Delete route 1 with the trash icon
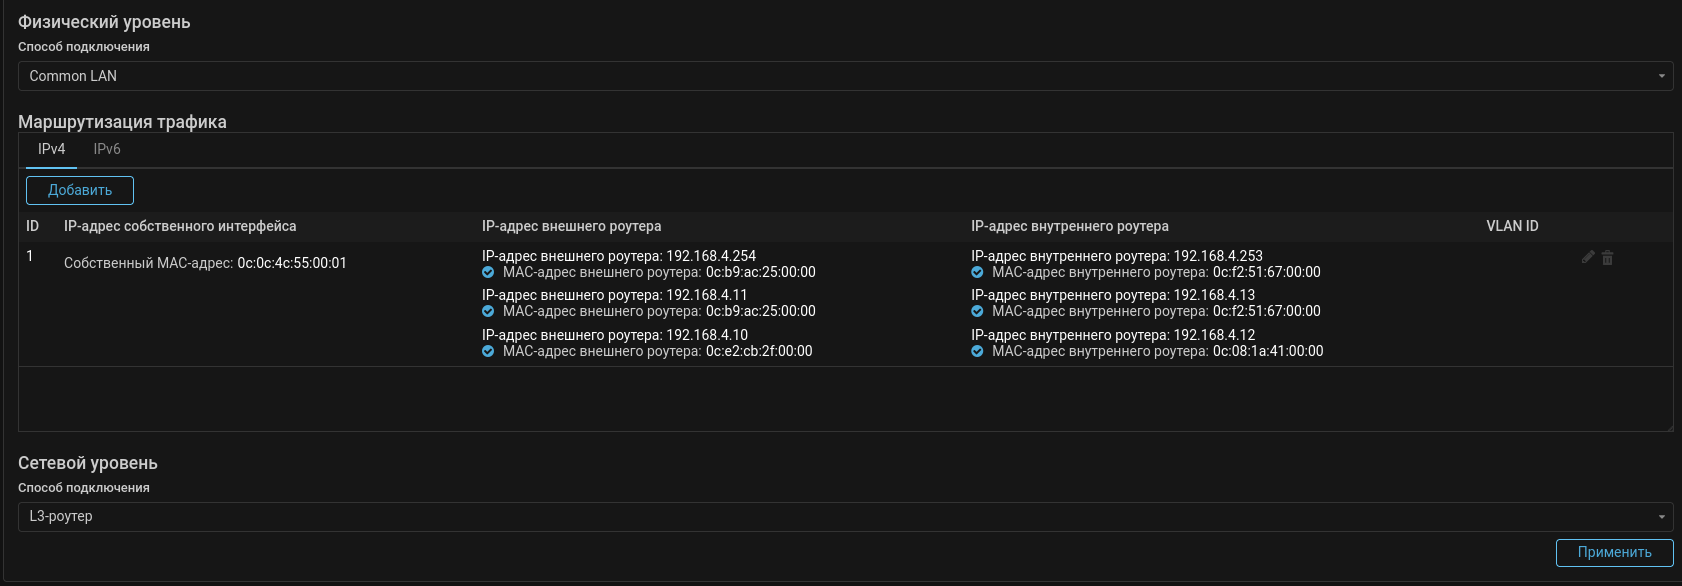This screenshot has width=1682, height=586. coord(1607,258)
